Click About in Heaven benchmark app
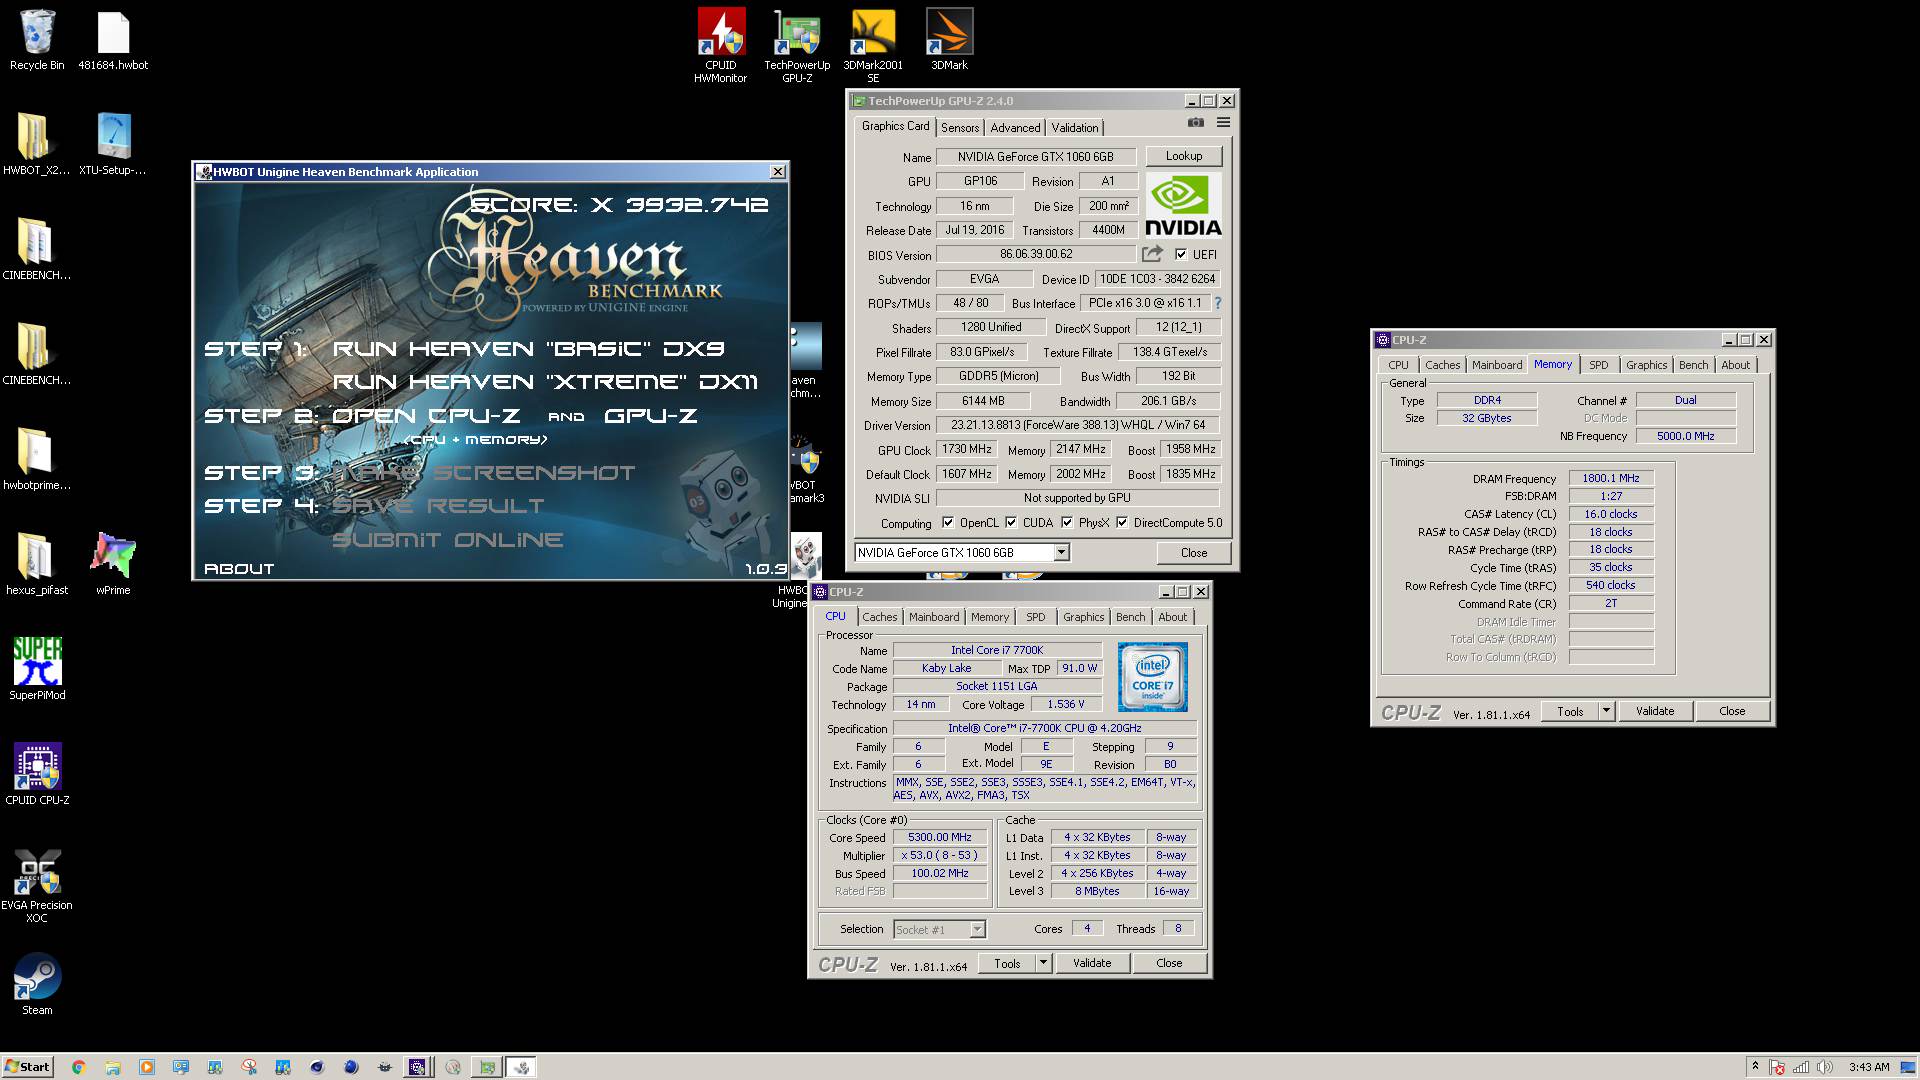 click(239, 569)
